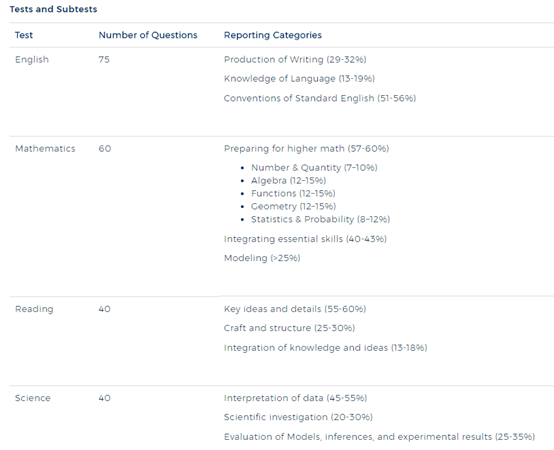Click the 'Algebra (12-15%)' bullet item
The height and width of the screenshot is (450, 554).
[x=288, y=180]
